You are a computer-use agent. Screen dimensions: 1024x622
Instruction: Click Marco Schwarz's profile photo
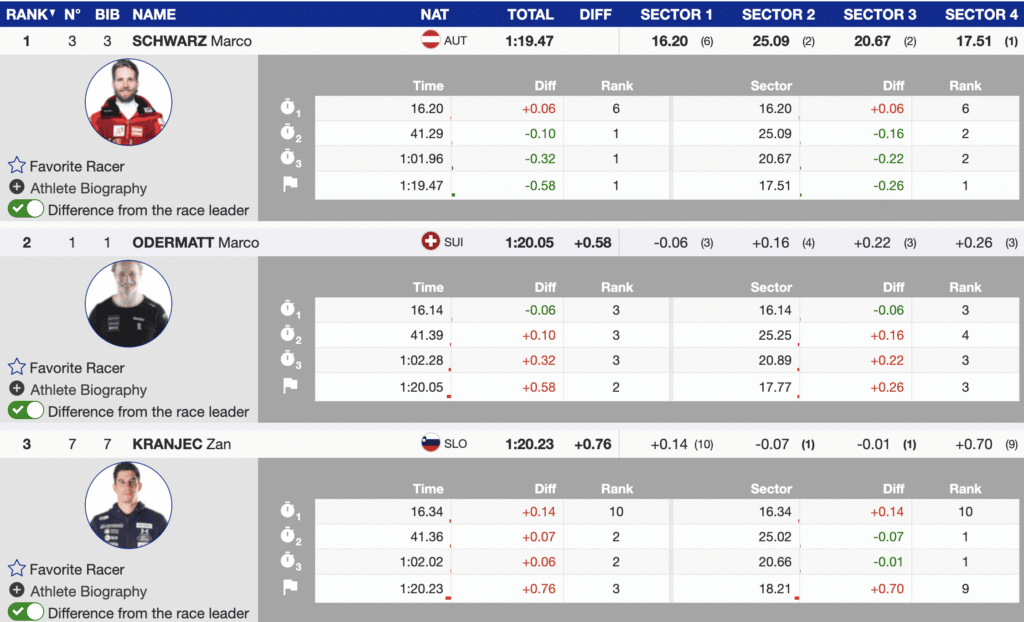[x=128, y=102]
